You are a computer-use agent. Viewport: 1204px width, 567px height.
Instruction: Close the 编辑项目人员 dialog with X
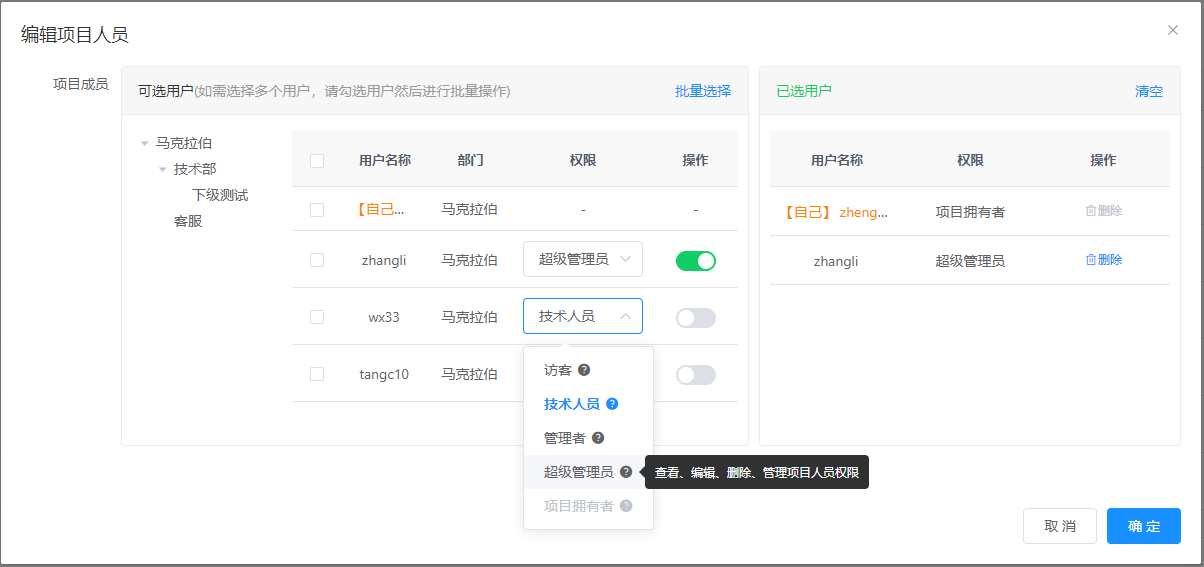click(1173, 30)
